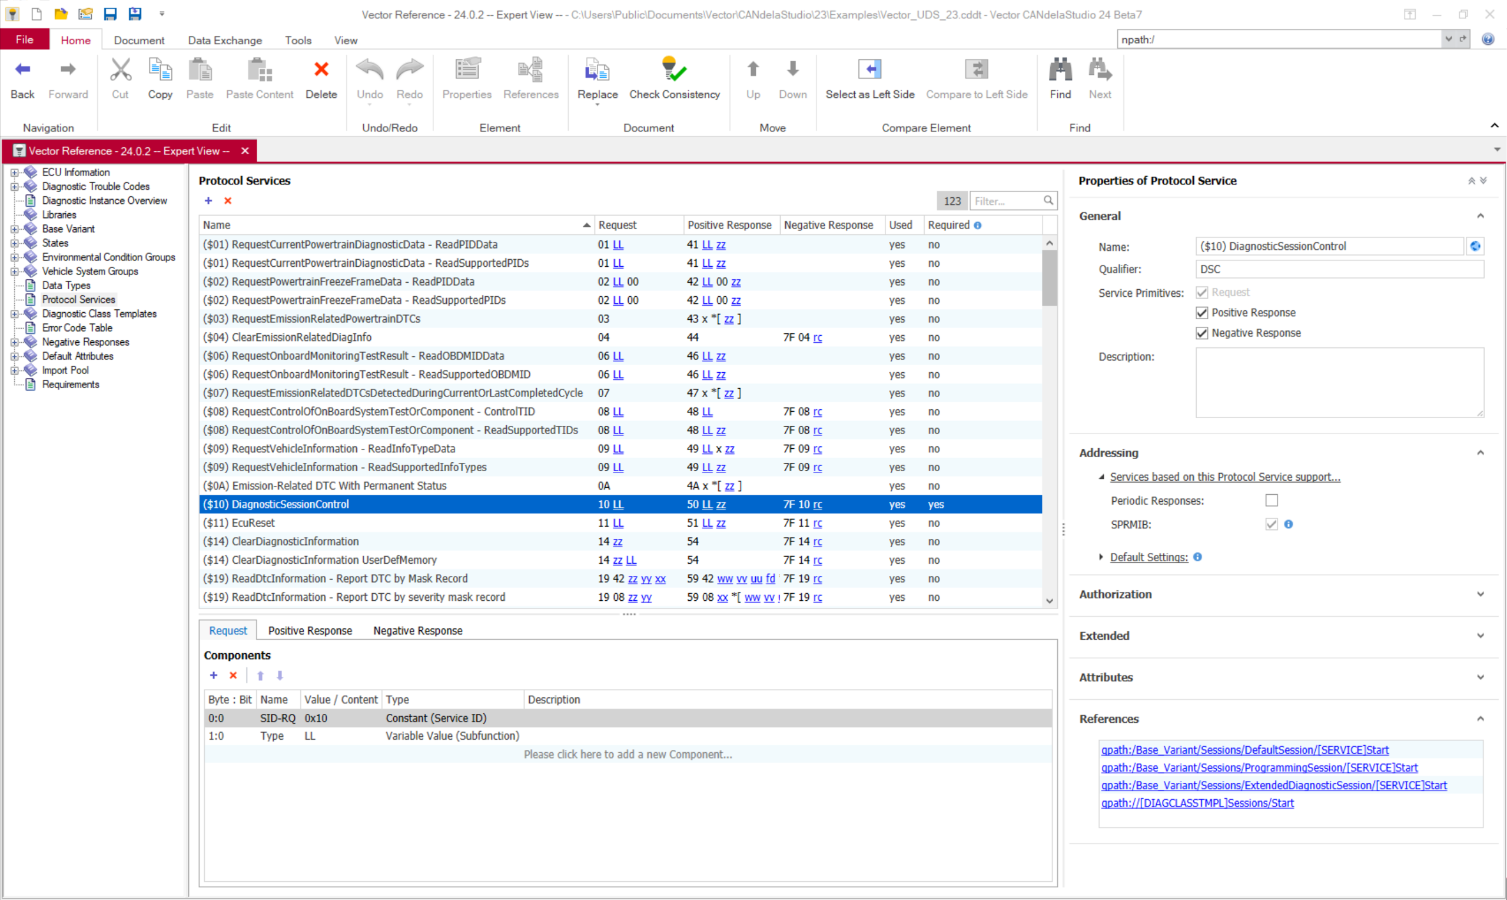Click to add a new Component row
This screenshot has width=1507, height=900.
point(628,755)
